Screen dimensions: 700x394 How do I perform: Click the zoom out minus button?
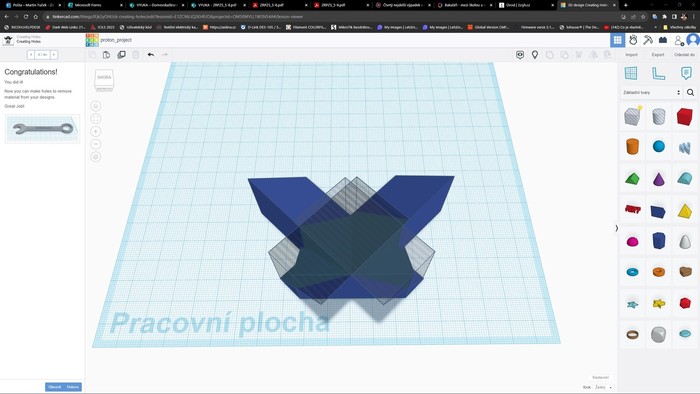click(96, 144)
